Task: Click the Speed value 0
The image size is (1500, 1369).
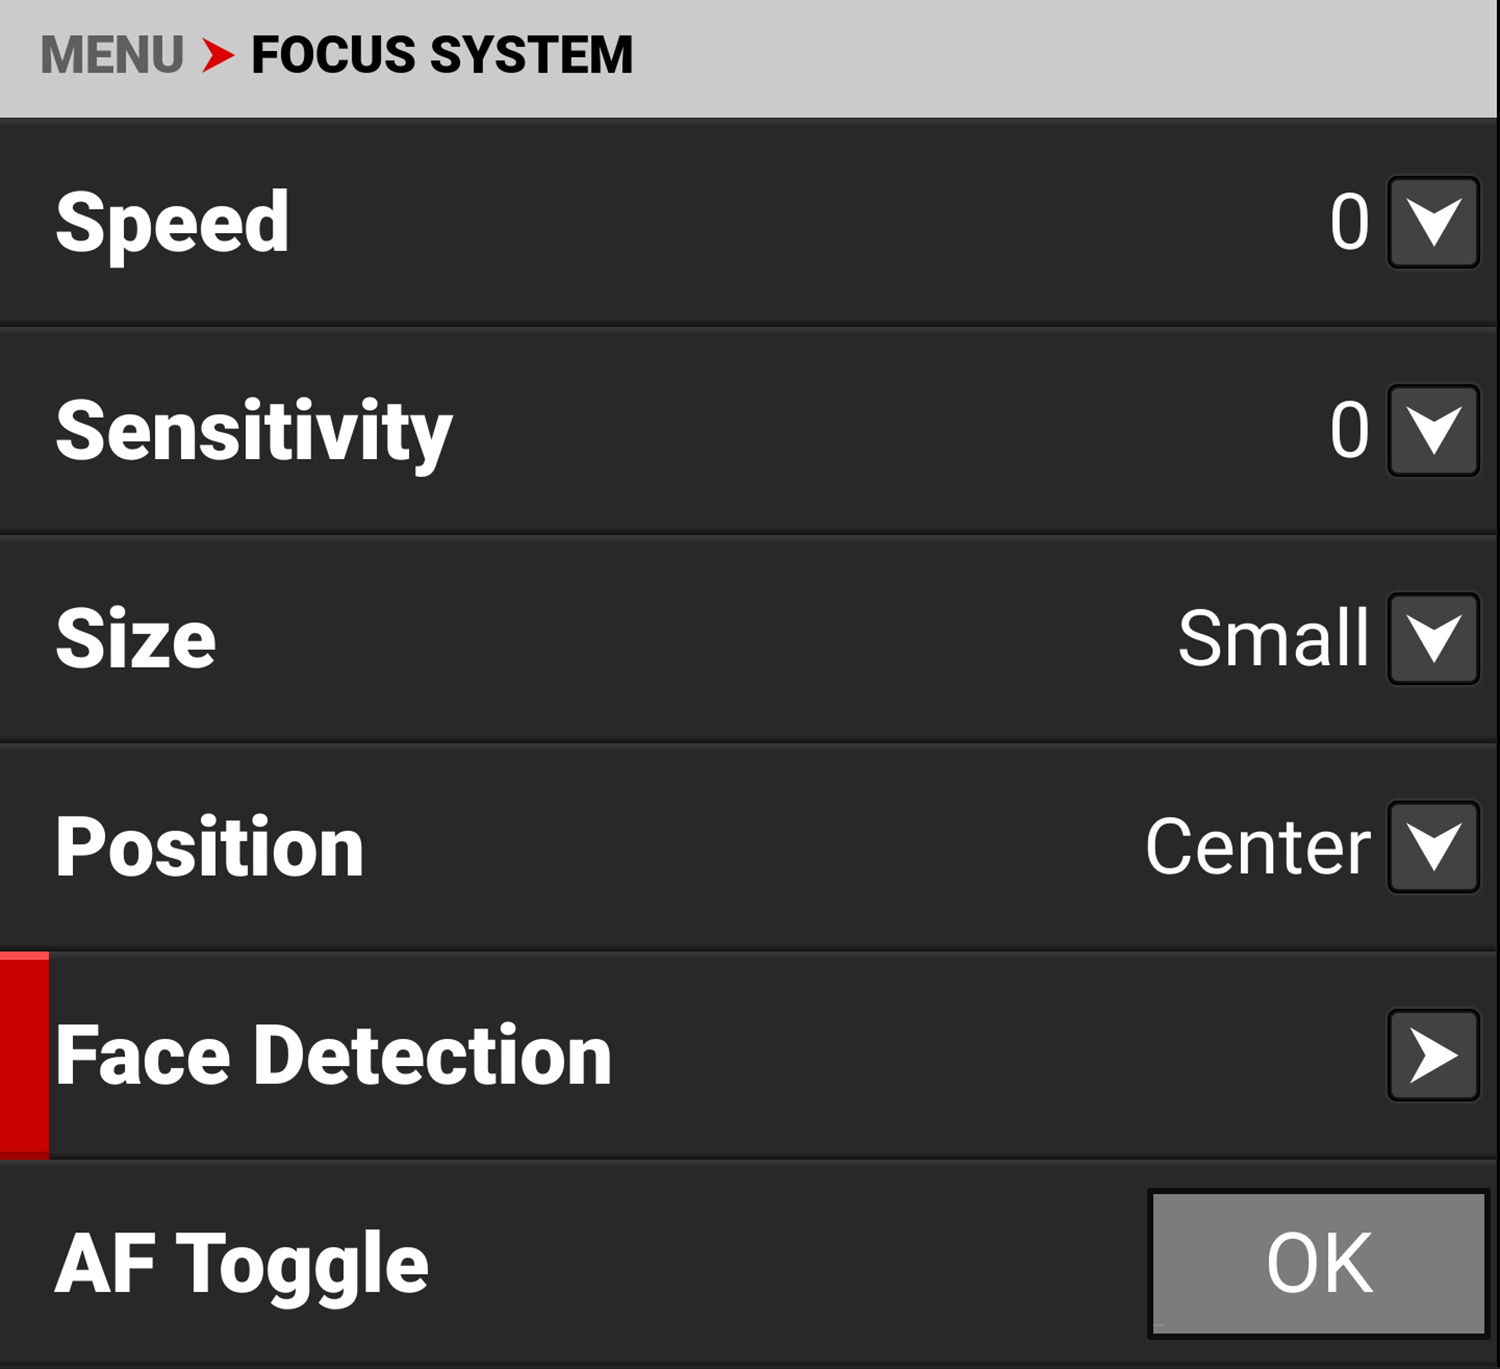Action: pyautogui.click(x=1348, y=222)
